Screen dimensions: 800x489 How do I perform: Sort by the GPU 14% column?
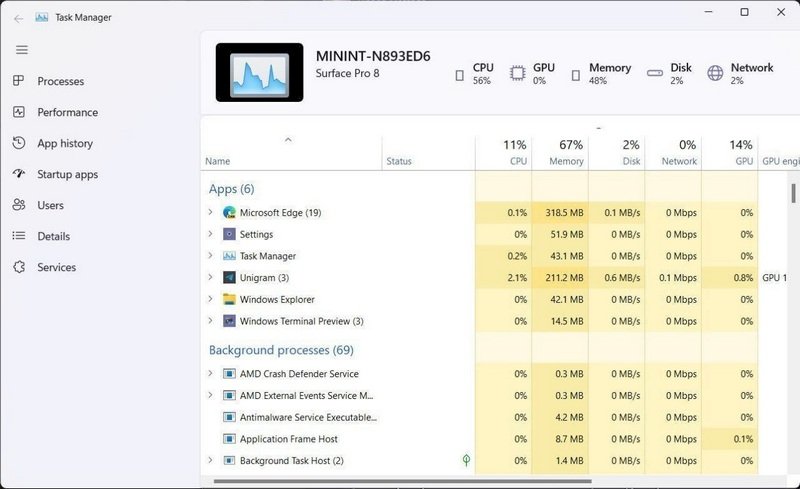click(730, 153)
